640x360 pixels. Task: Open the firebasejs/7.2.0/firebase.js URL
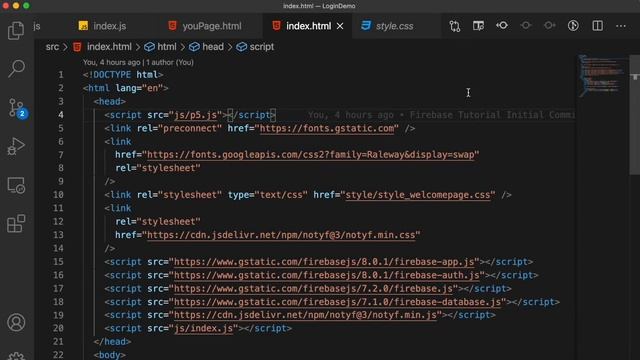tap(313, 289)
